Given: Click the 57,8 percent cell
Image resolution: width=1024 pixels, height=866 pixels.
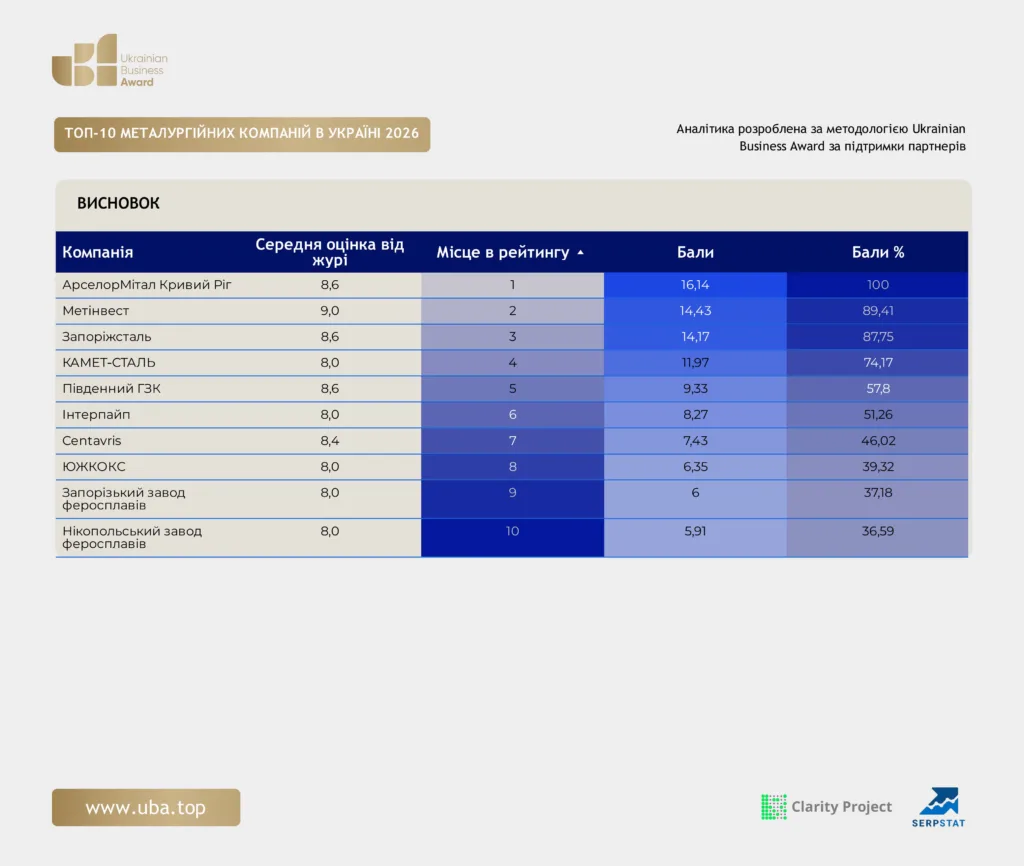Looking at the screenshot, I should [878, 389].
